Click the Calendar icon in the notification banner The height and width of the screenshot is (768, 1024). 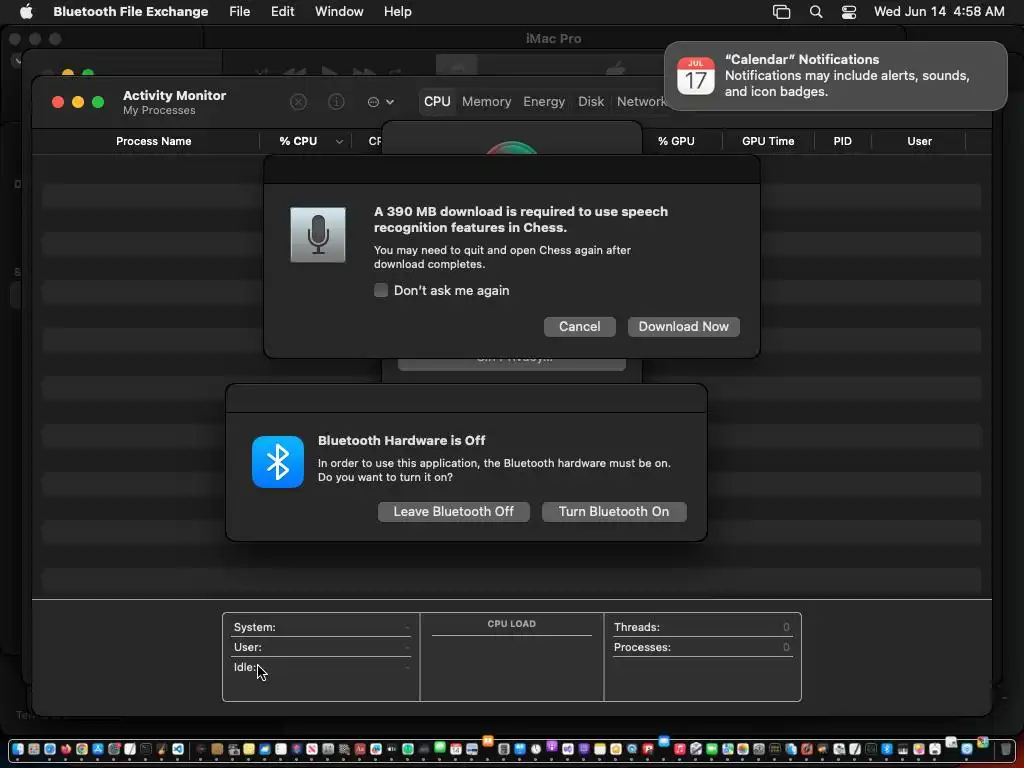click(696, 76)
